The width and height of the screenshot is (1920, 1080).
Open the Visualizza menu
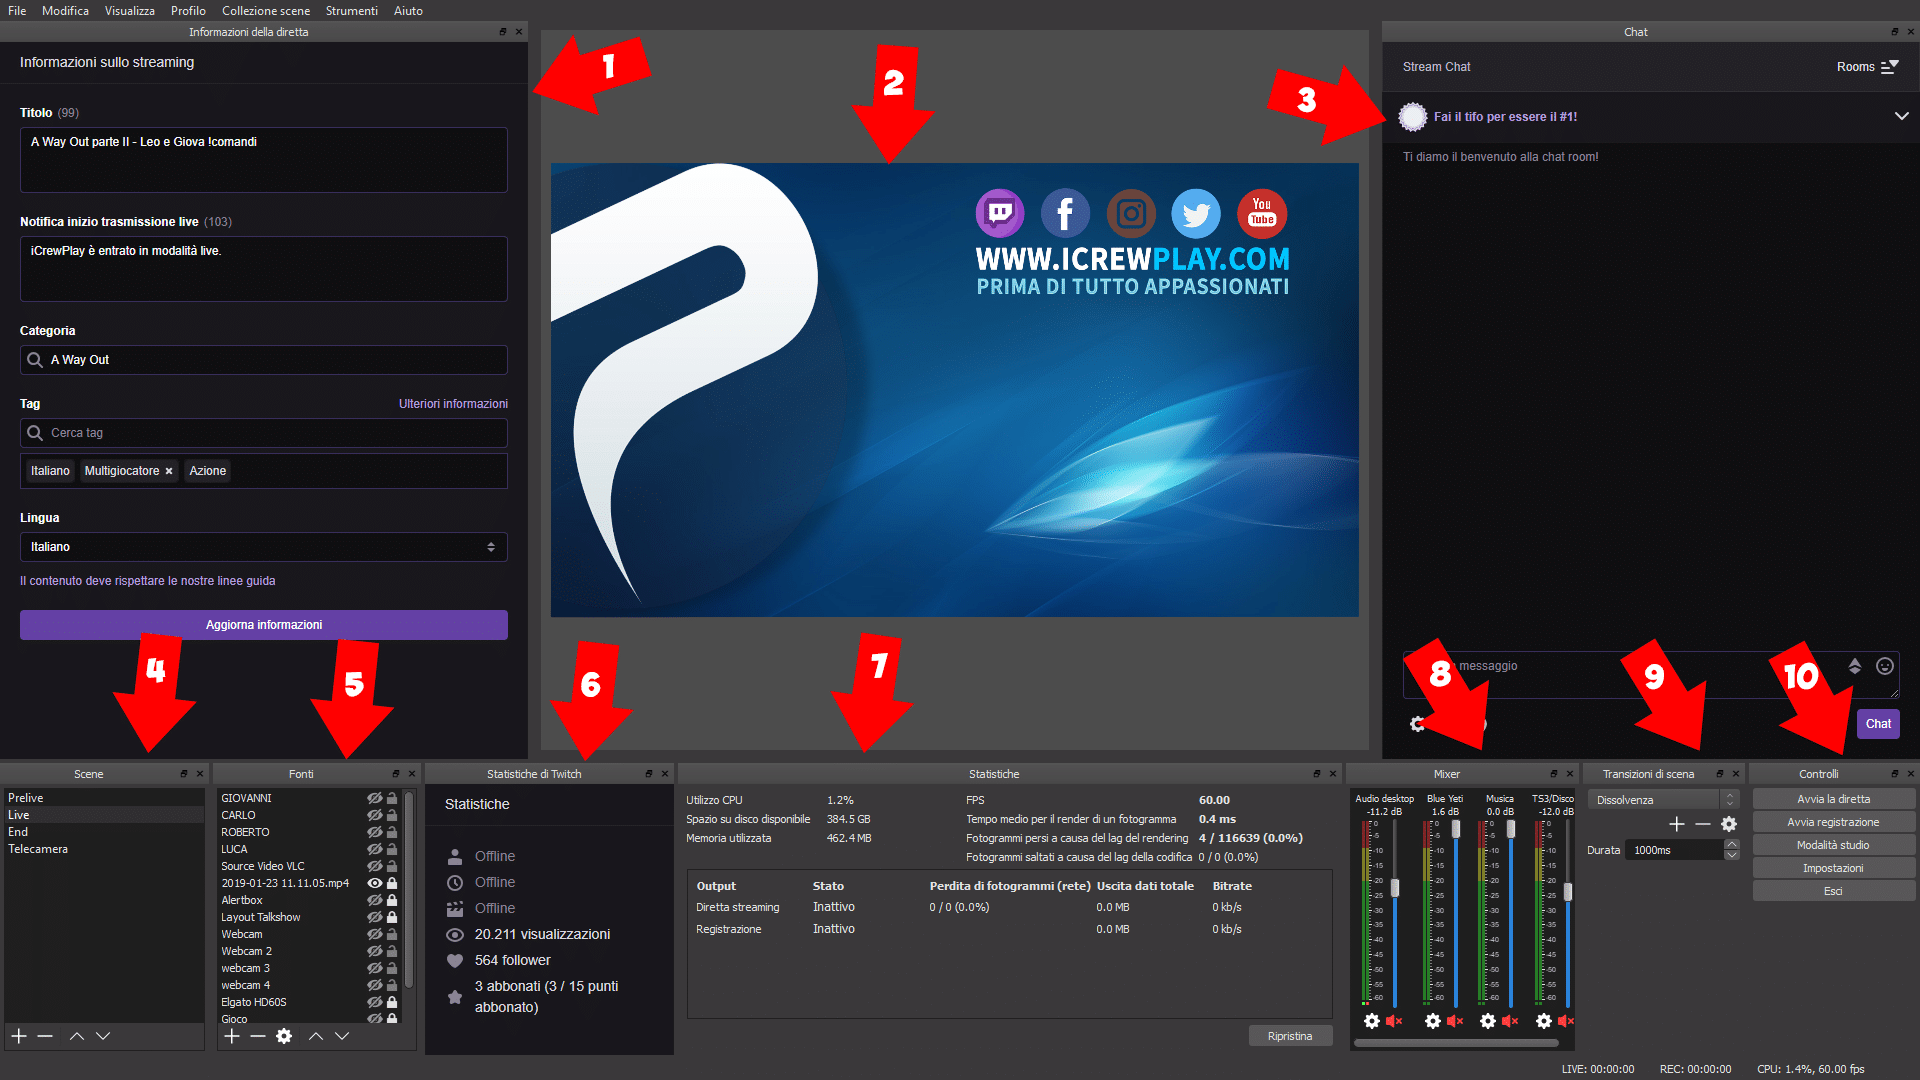click(x=130, y=11)
